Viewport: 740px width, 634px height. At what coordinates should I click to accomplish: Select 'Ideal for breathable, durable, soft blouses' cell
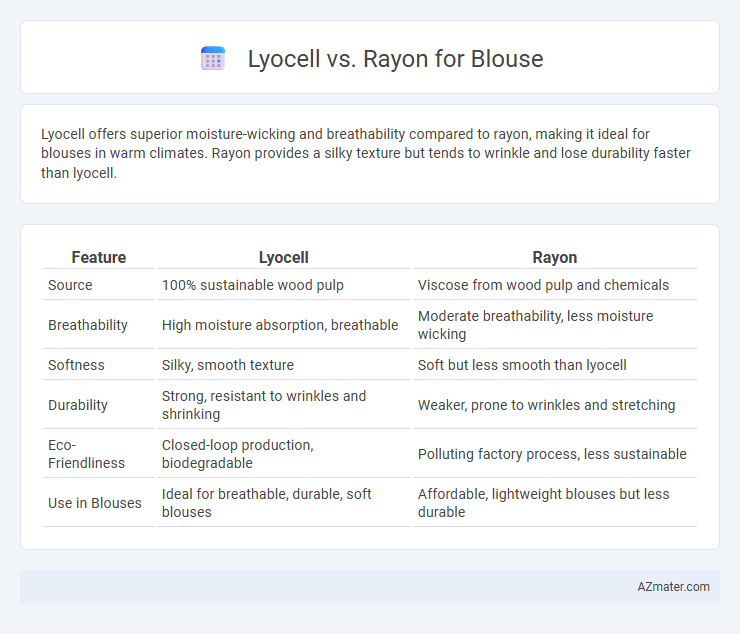click(x=266, y=503)
